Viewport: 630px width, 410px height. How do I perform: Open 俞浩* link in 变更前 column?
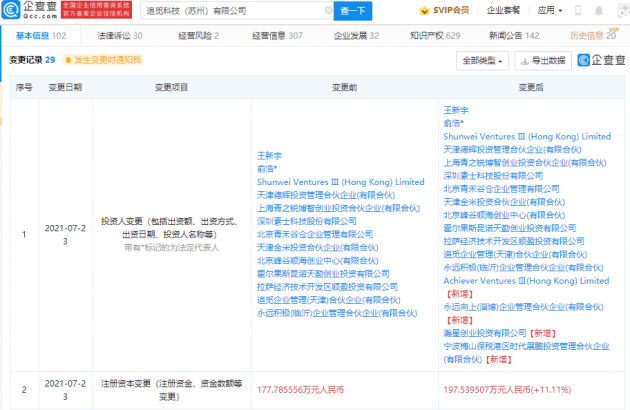[267, 169]
